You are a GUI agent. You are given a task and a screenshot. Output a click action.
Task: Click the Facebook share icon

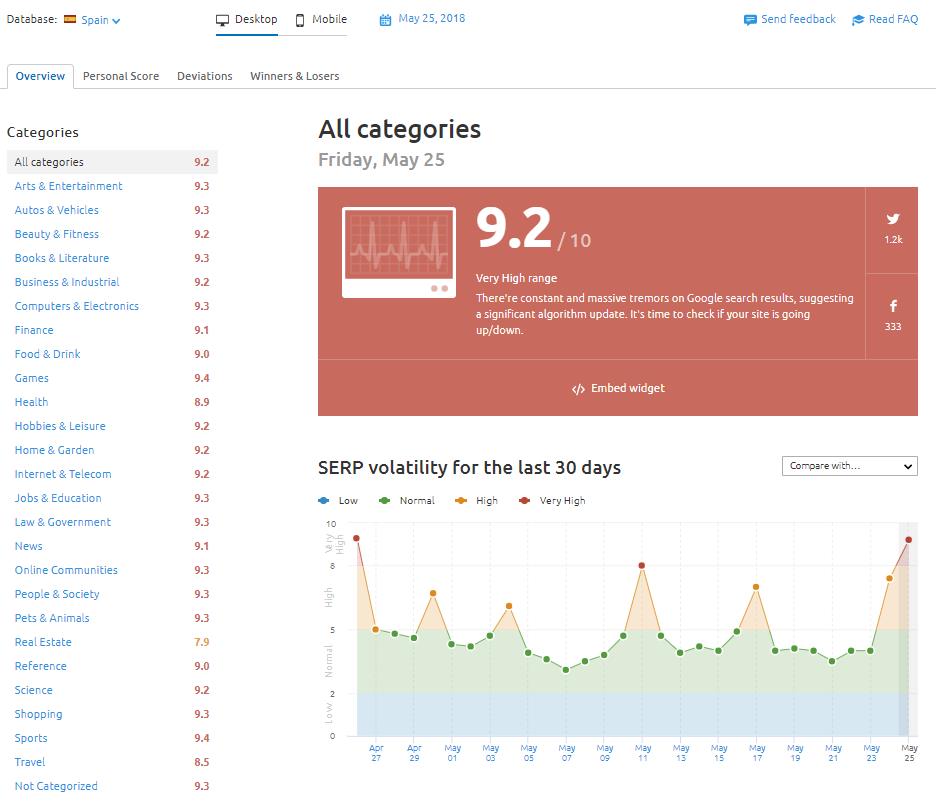892,307
